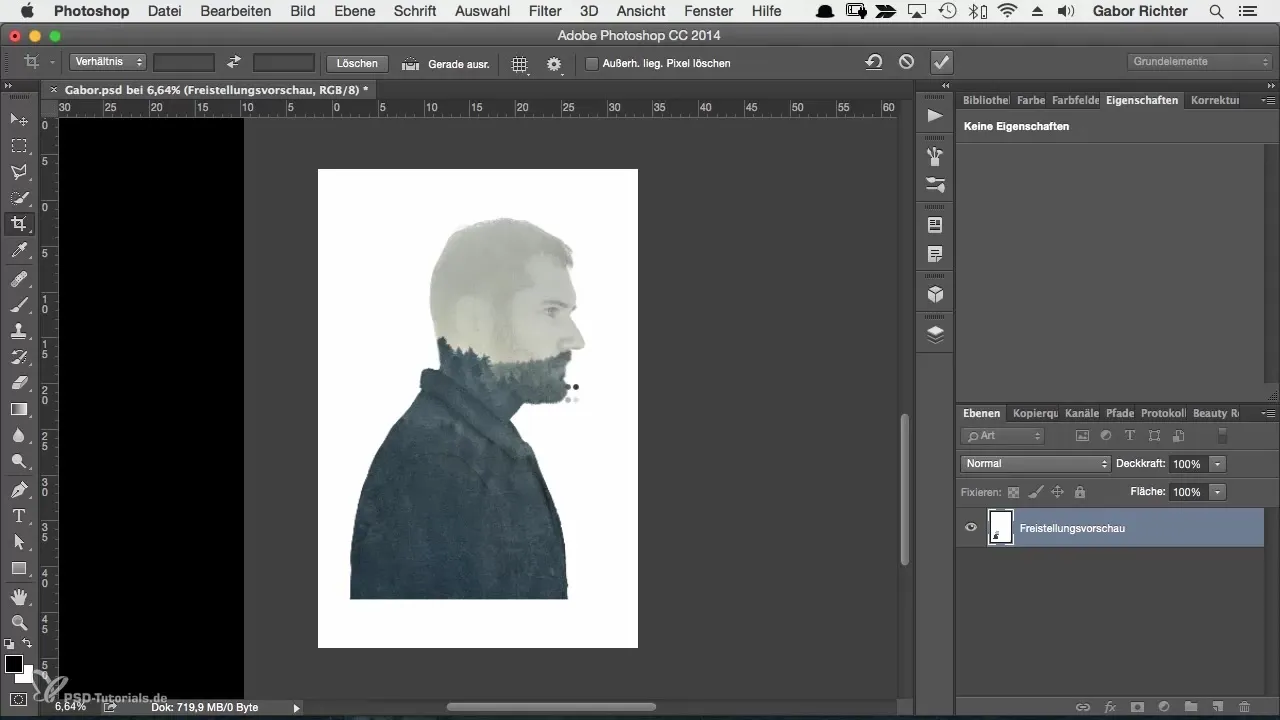This screenshot has height=720, width=1280.
Task: Select the Brush tool
Action: [19, 305]
